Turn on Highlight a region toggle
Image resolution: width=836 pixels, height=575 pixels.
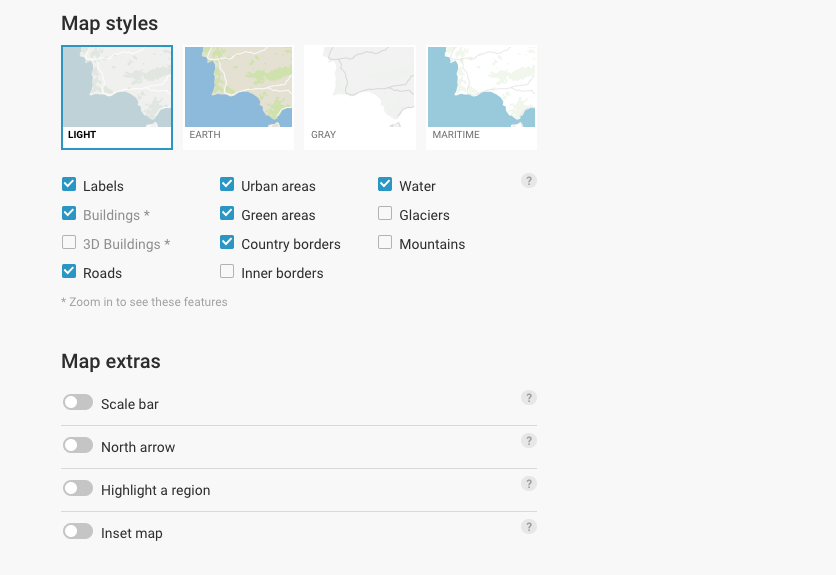pyautogui.click(x=78, y=489)
